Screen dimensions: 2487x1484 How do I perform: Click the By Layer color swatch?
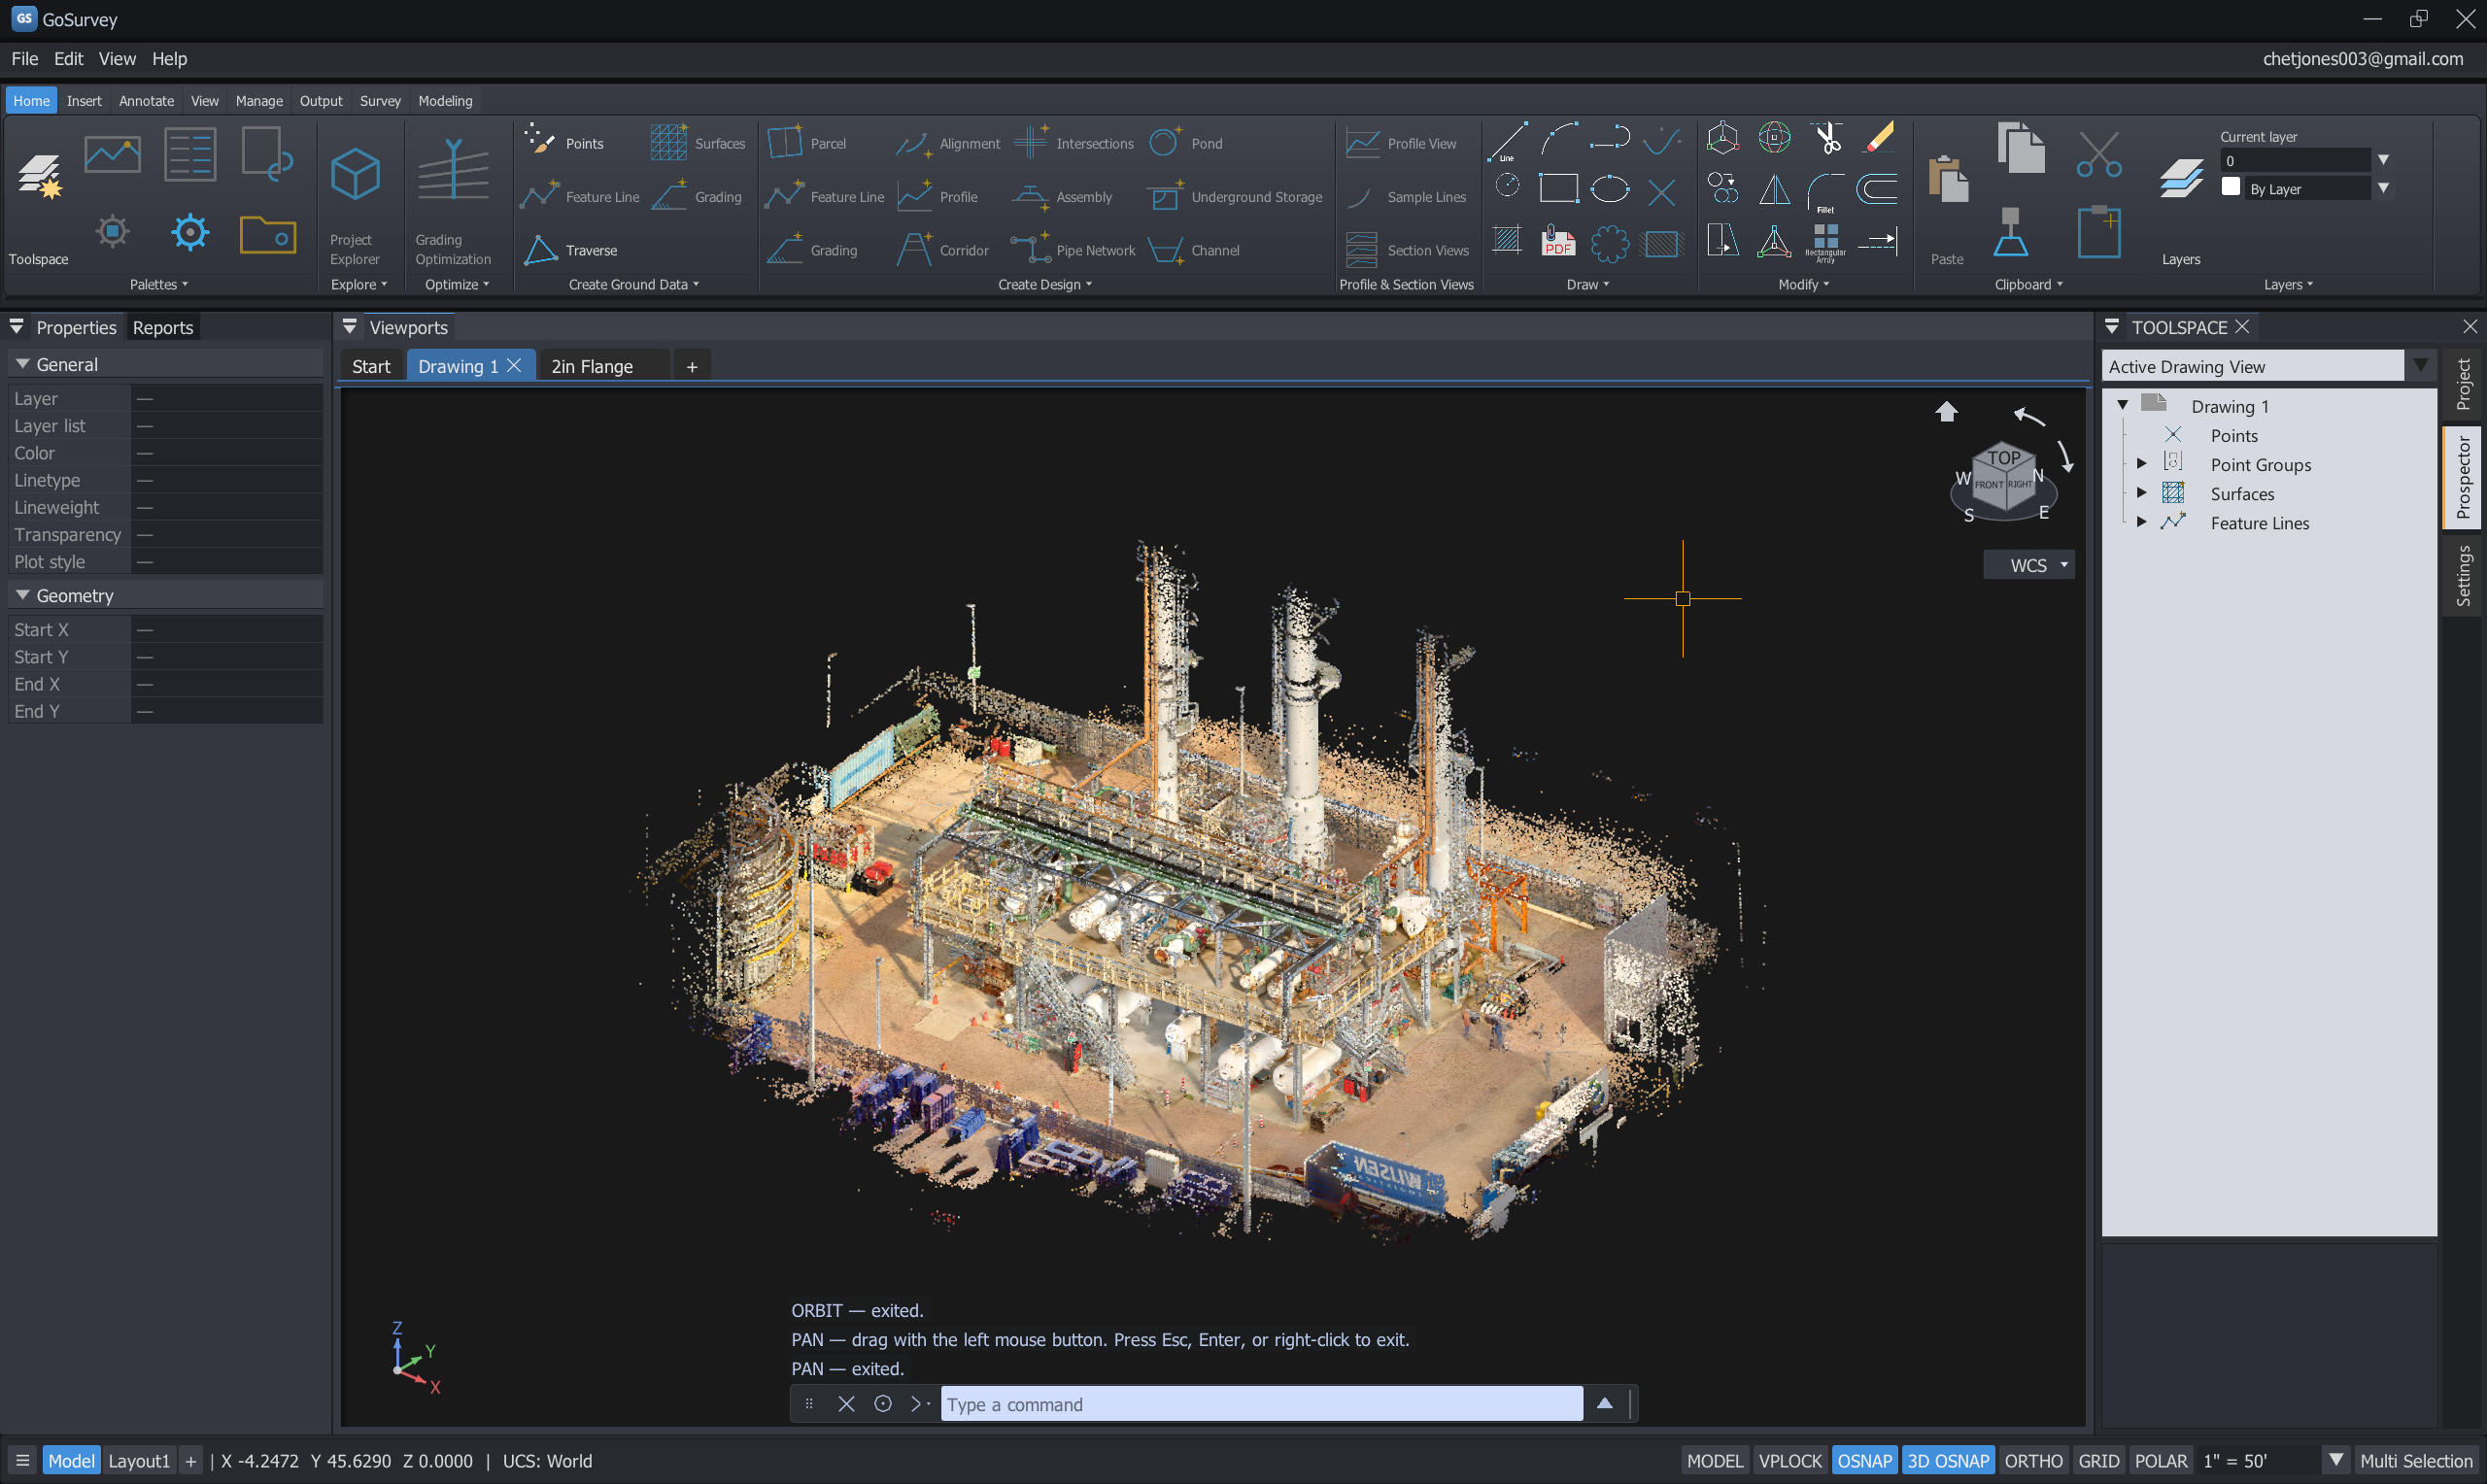tap(2230, 187)
